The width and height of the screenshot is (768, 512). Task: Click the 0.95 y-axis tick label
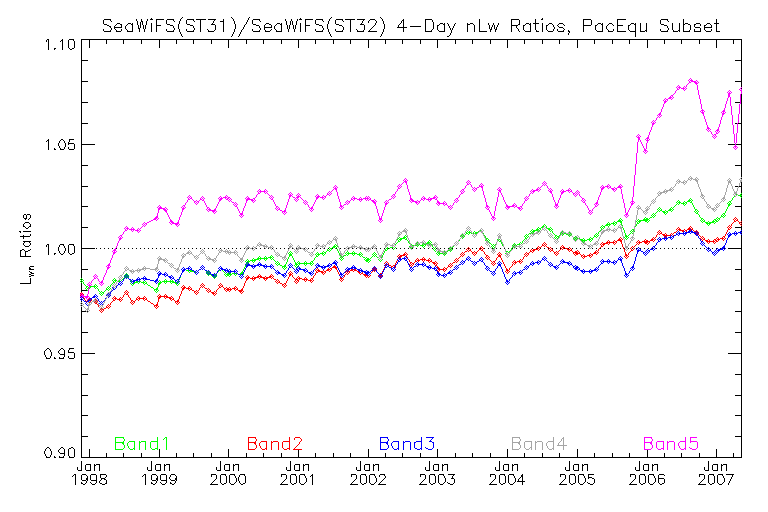[x=59, y=353]
